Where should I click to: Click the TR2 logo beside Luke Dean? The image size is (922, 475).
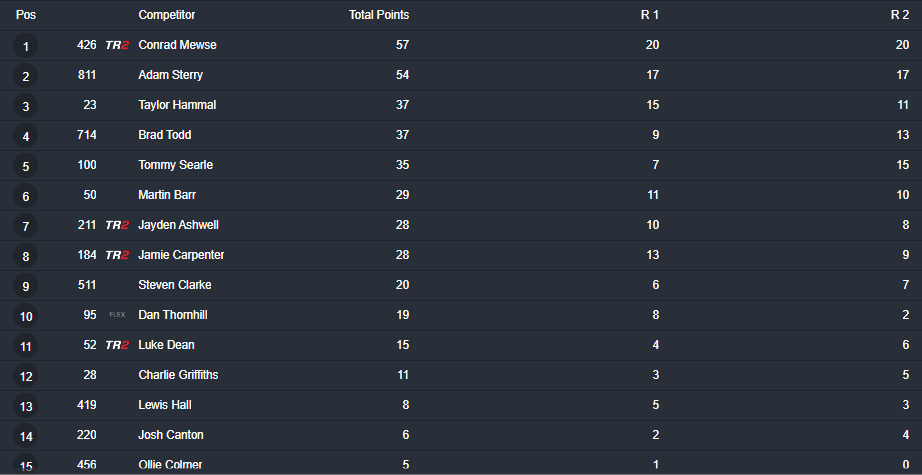click(117, 345)
